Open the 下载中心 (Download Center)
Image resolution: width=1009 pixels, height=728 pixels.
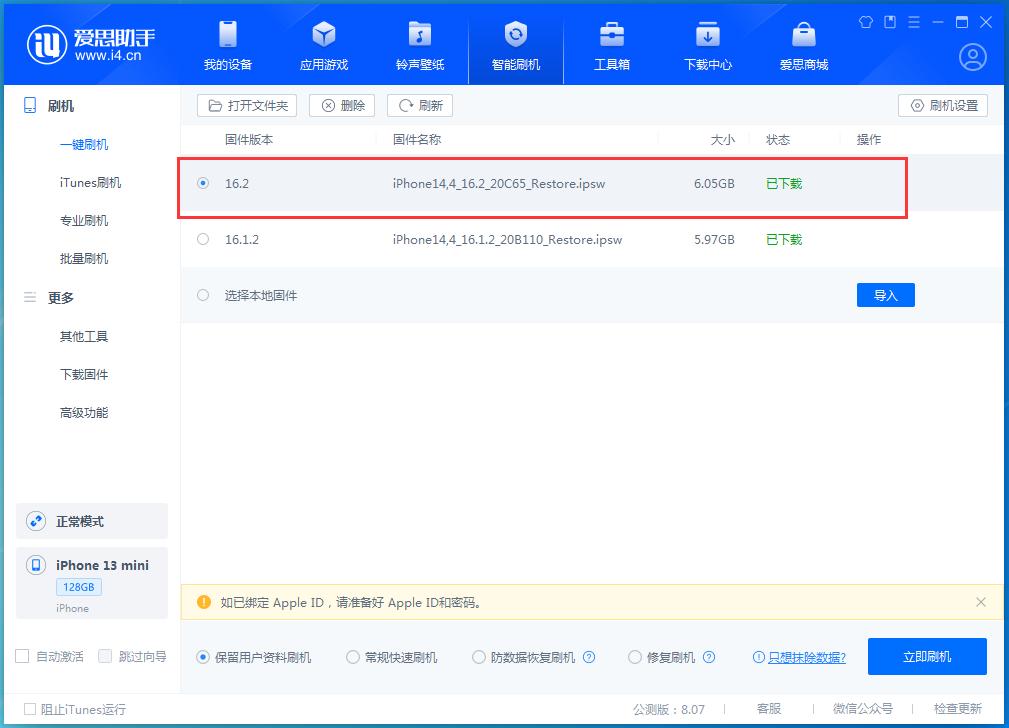point(707,45)
